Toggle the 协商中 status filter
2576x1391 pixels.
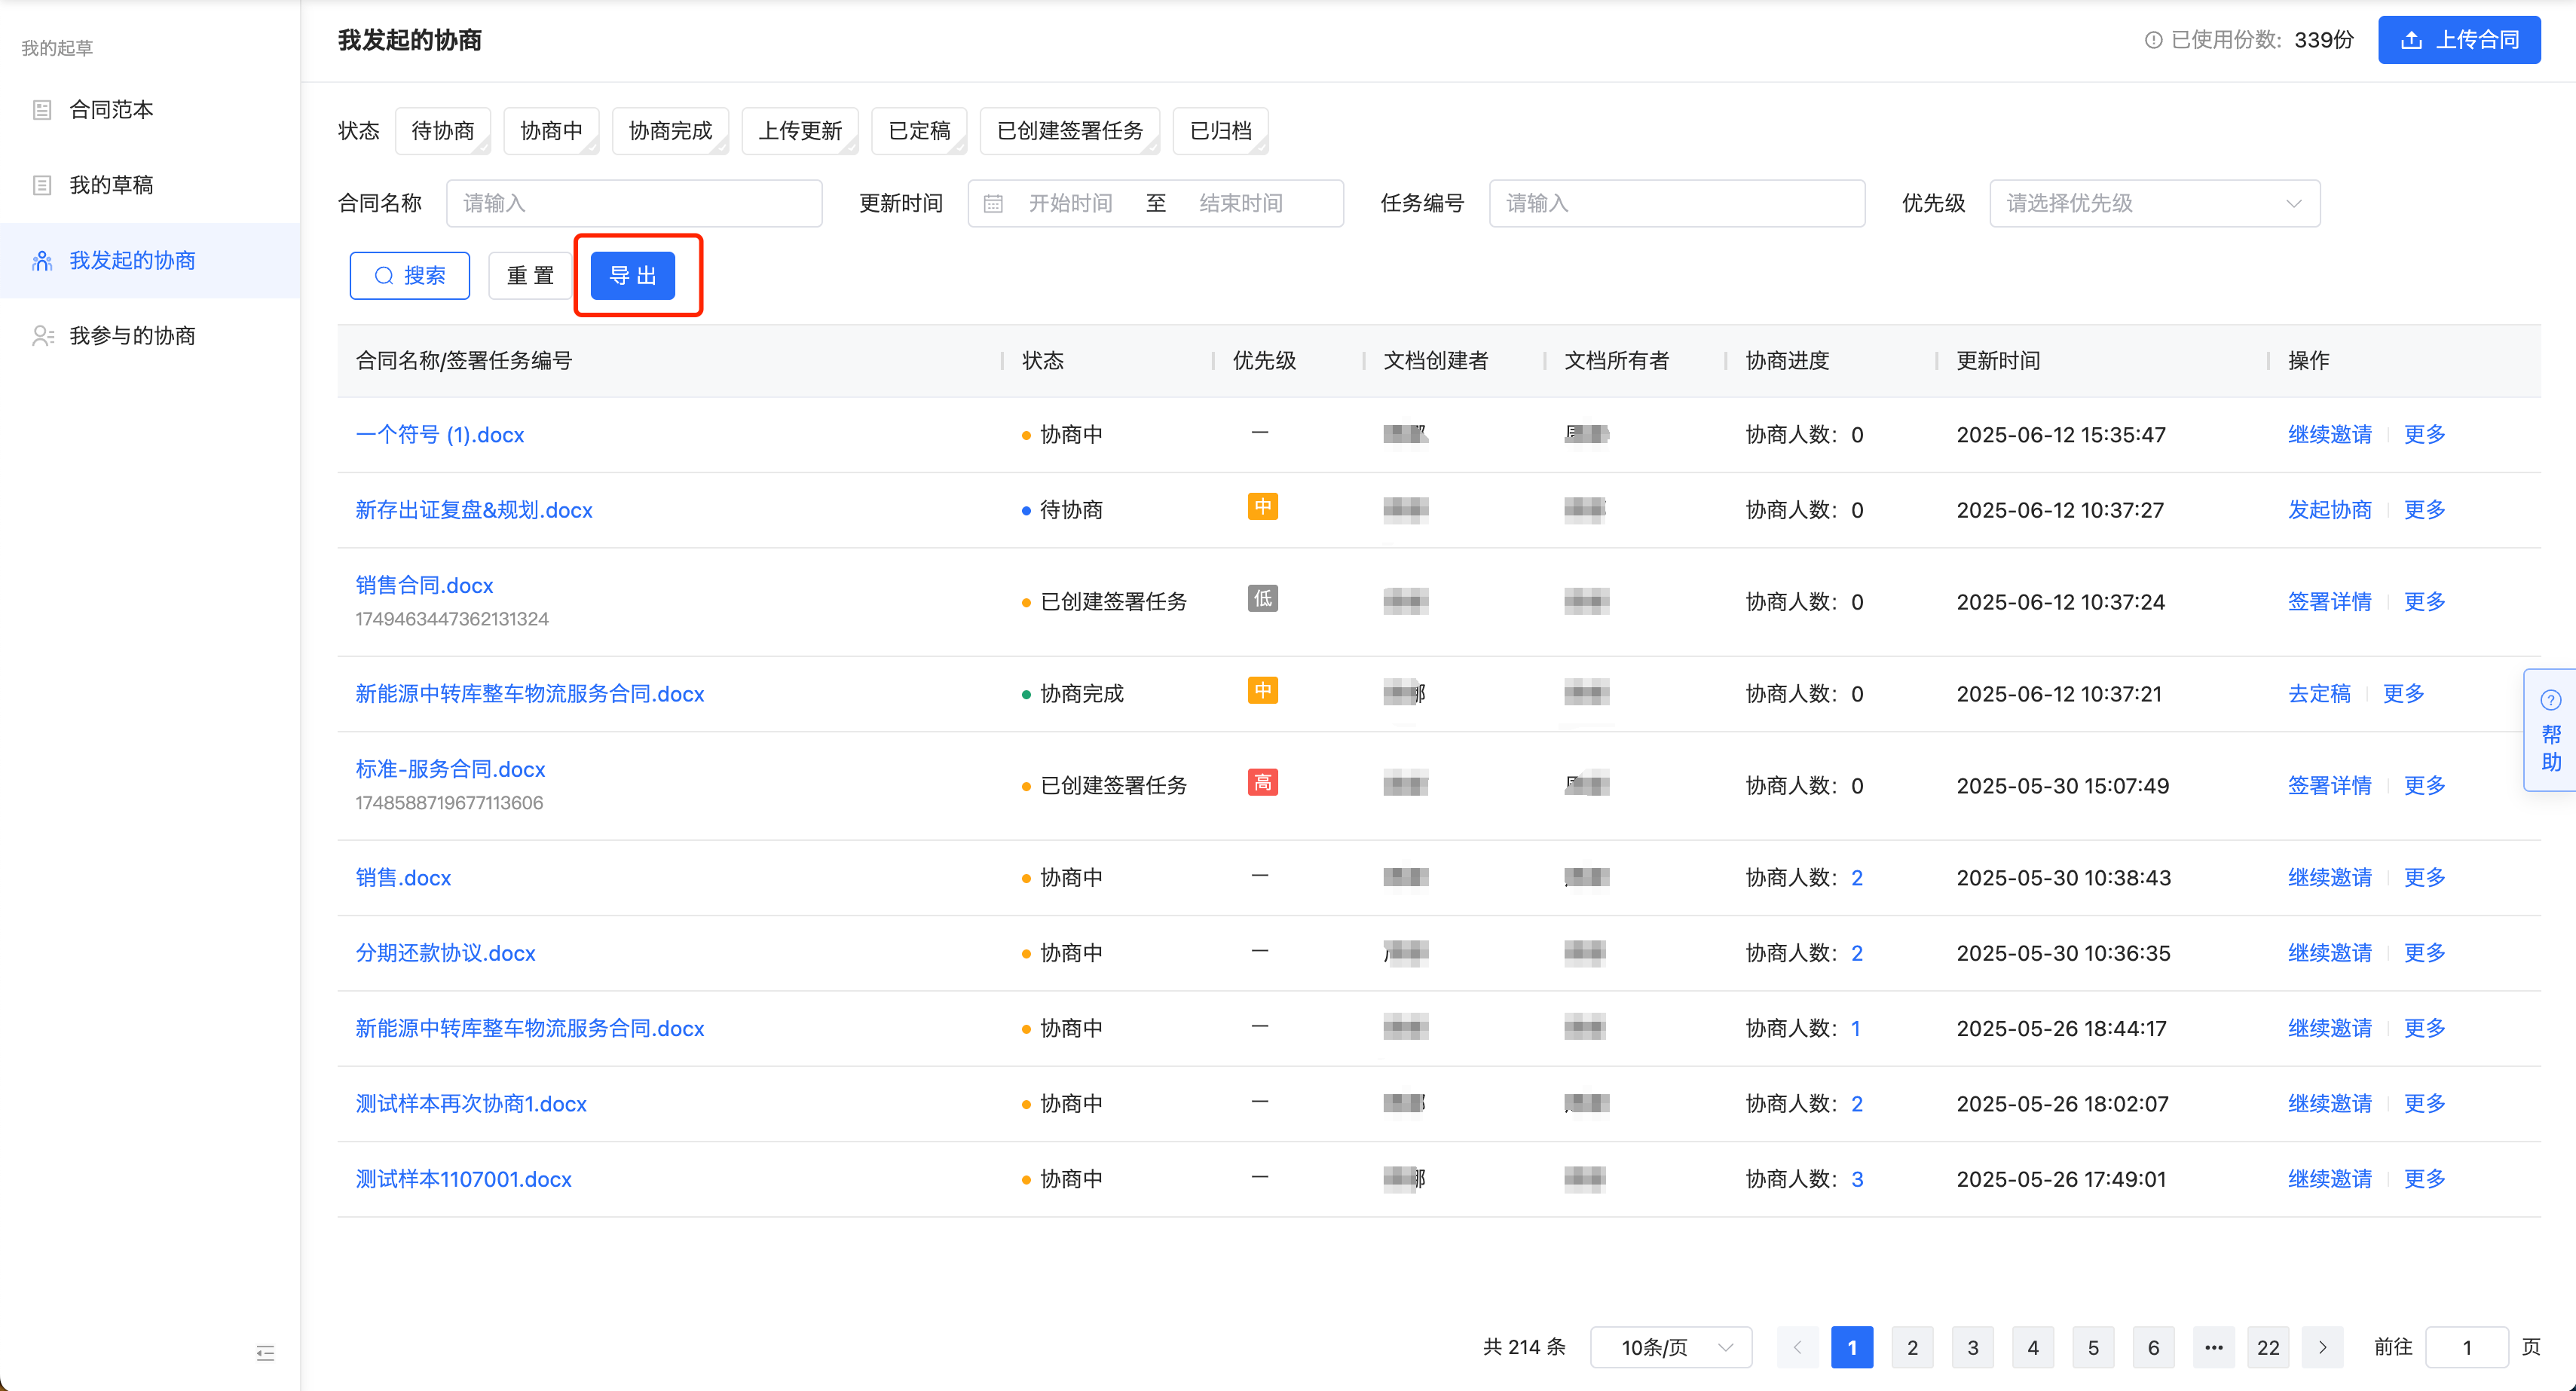(551, 131)
